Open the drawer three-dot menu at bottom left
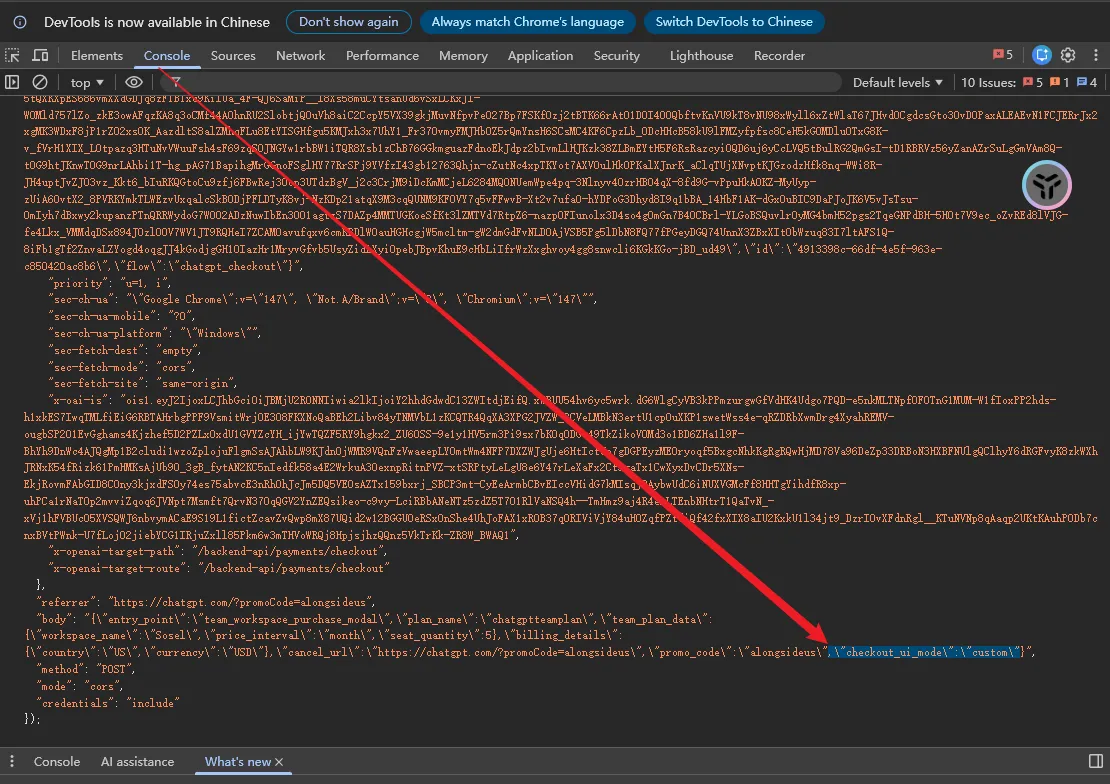This screenshot has height=784, width=1110. tap(12, 761)
